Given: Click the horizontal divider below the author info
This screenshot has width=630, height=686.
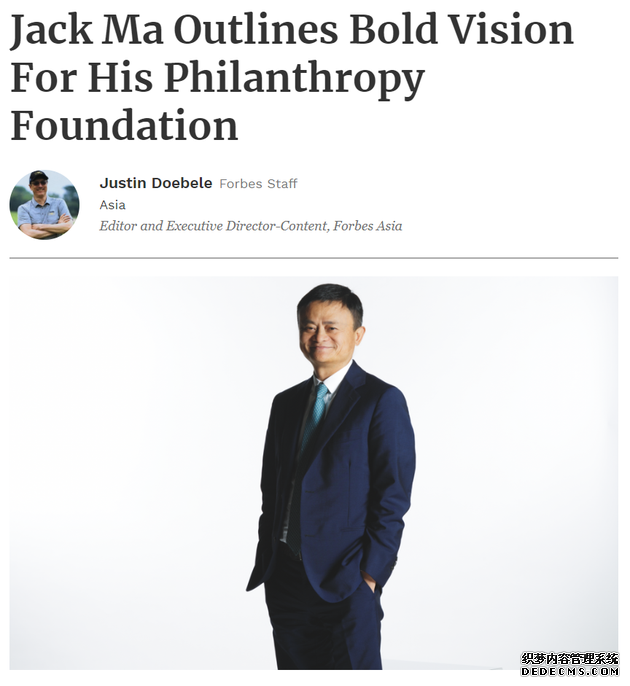Looking at the screenshot, I should point(314,258).
